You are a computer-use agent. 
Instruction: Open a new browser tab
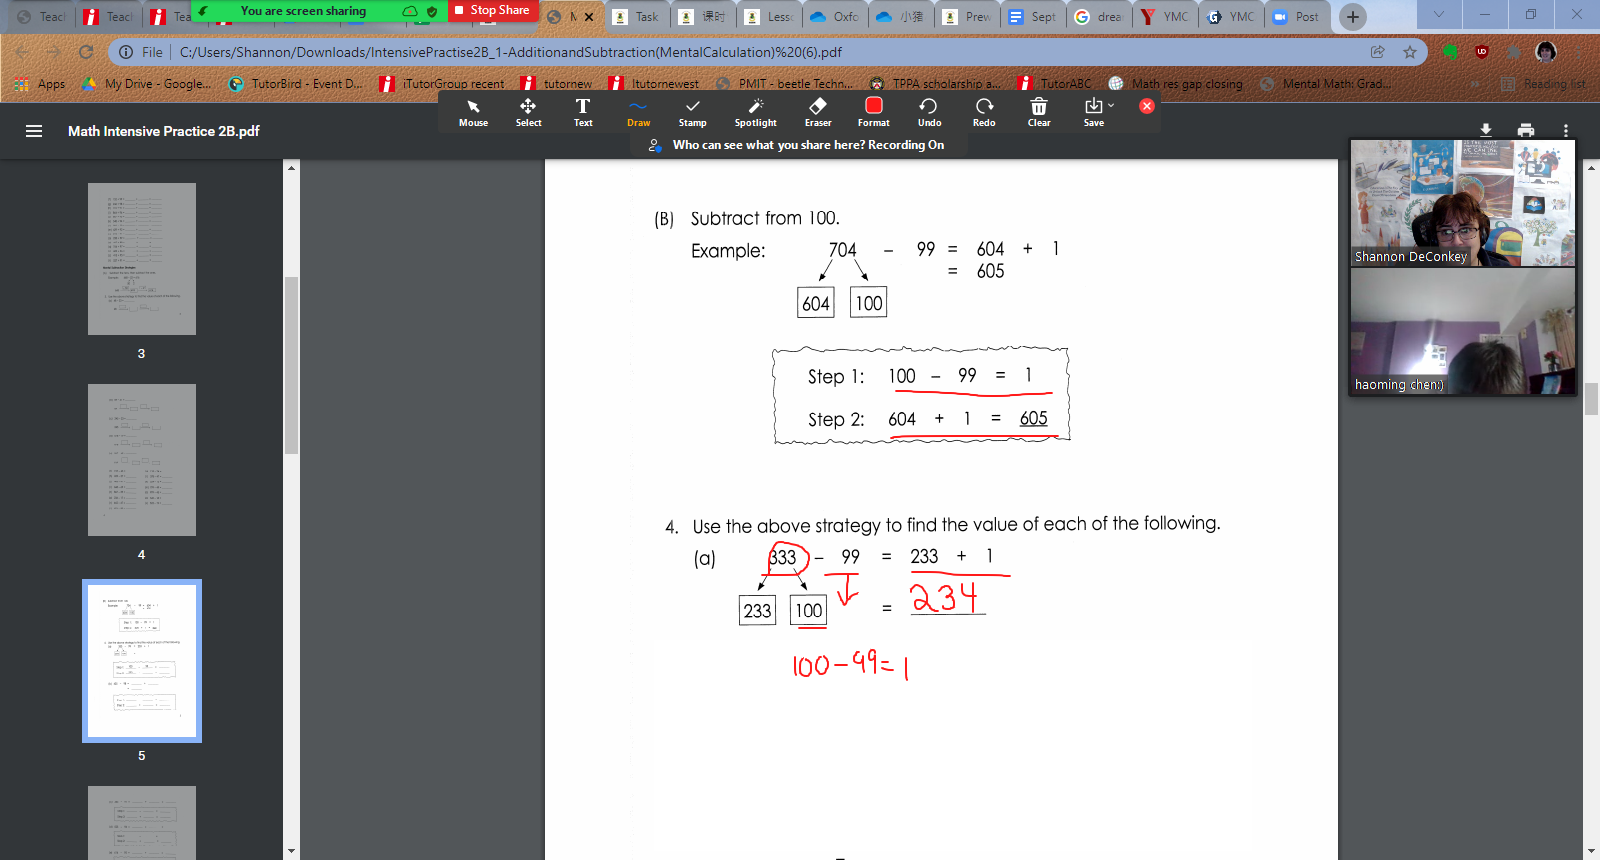pos(1352,16)
